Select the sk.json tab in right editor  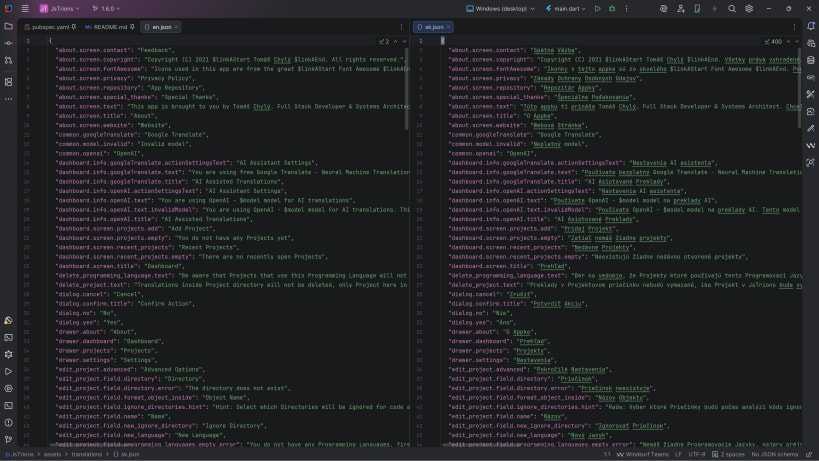pos(434,27)
